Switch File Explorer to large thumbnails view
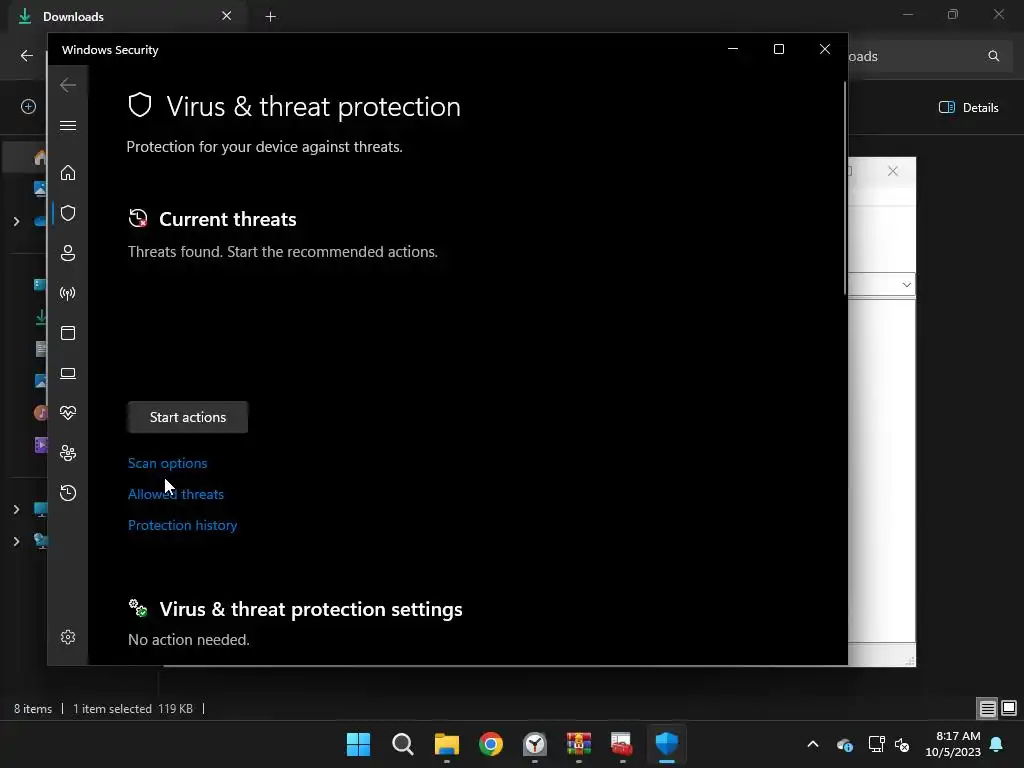 tap(1009, 708)
